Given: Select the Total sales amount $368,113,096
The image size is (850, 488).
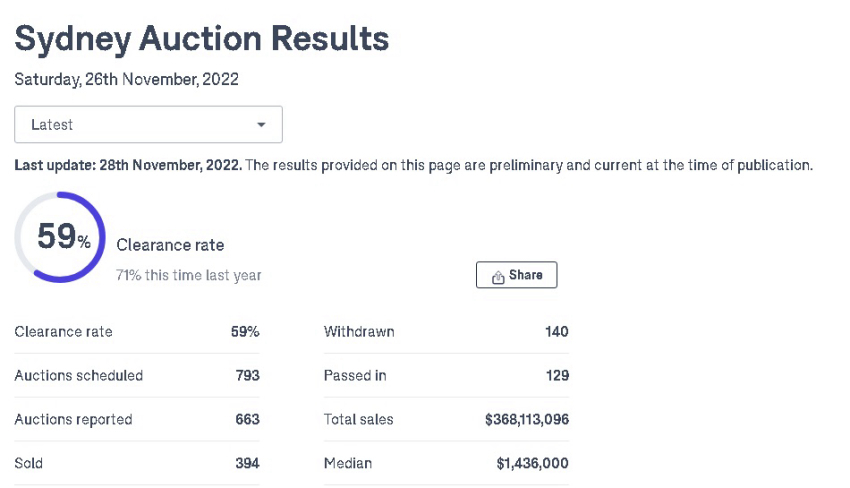Looking at the screenshot, I should [x=526, y=420].
